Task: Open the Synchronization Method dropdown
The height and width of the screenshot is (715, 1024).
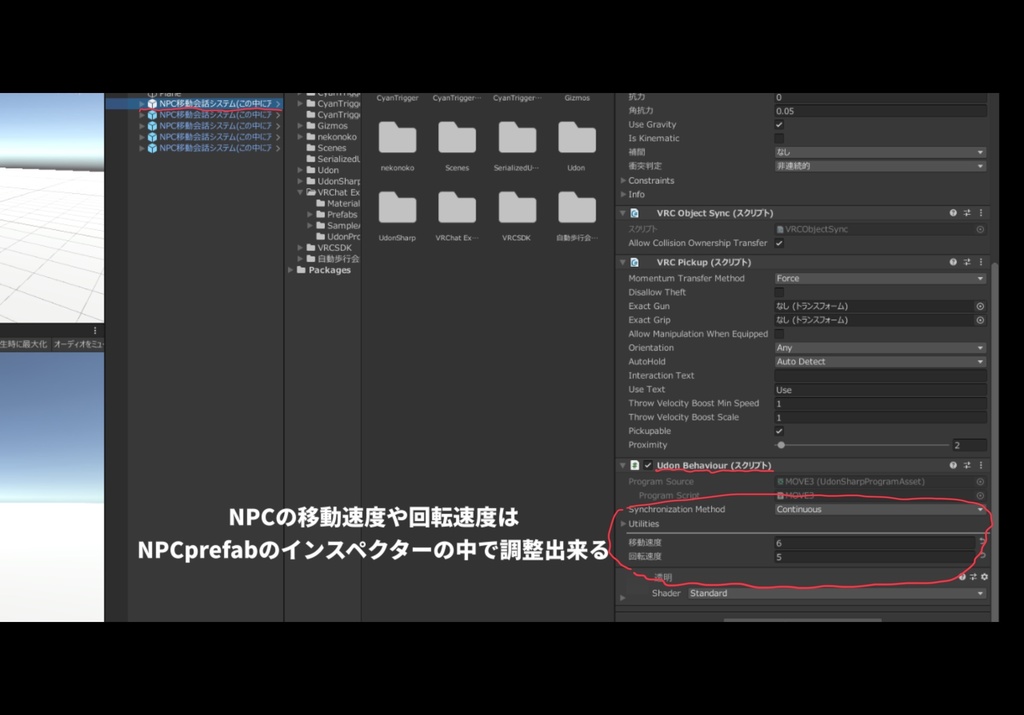Action: (x=880, y=509)
